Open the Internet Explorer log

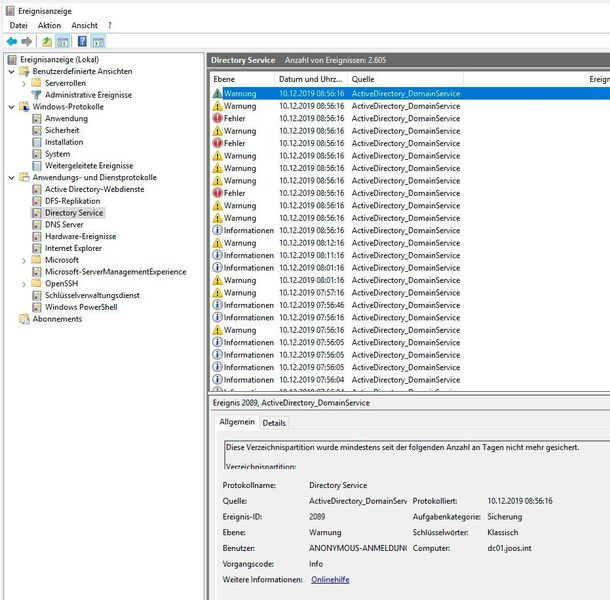point(73,248)
